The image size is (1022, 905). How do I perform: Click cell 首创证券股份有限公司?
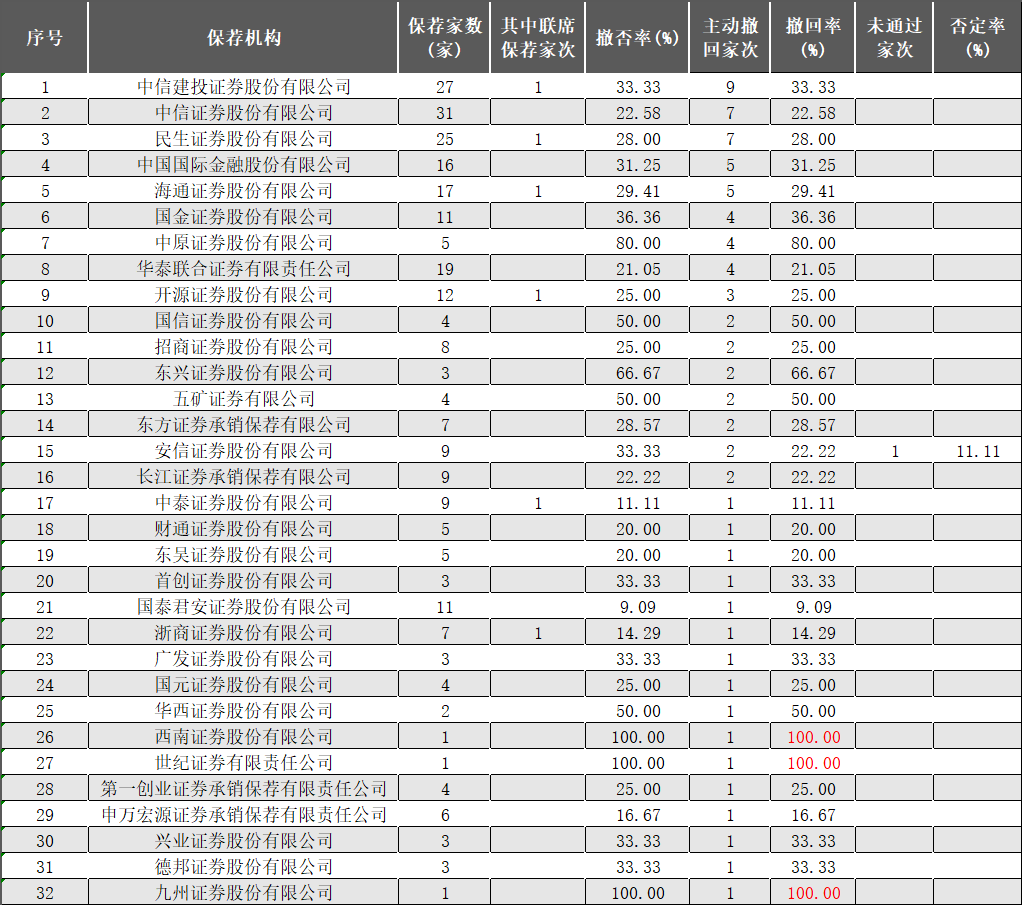pyautogui.click(x=243, y=581)
